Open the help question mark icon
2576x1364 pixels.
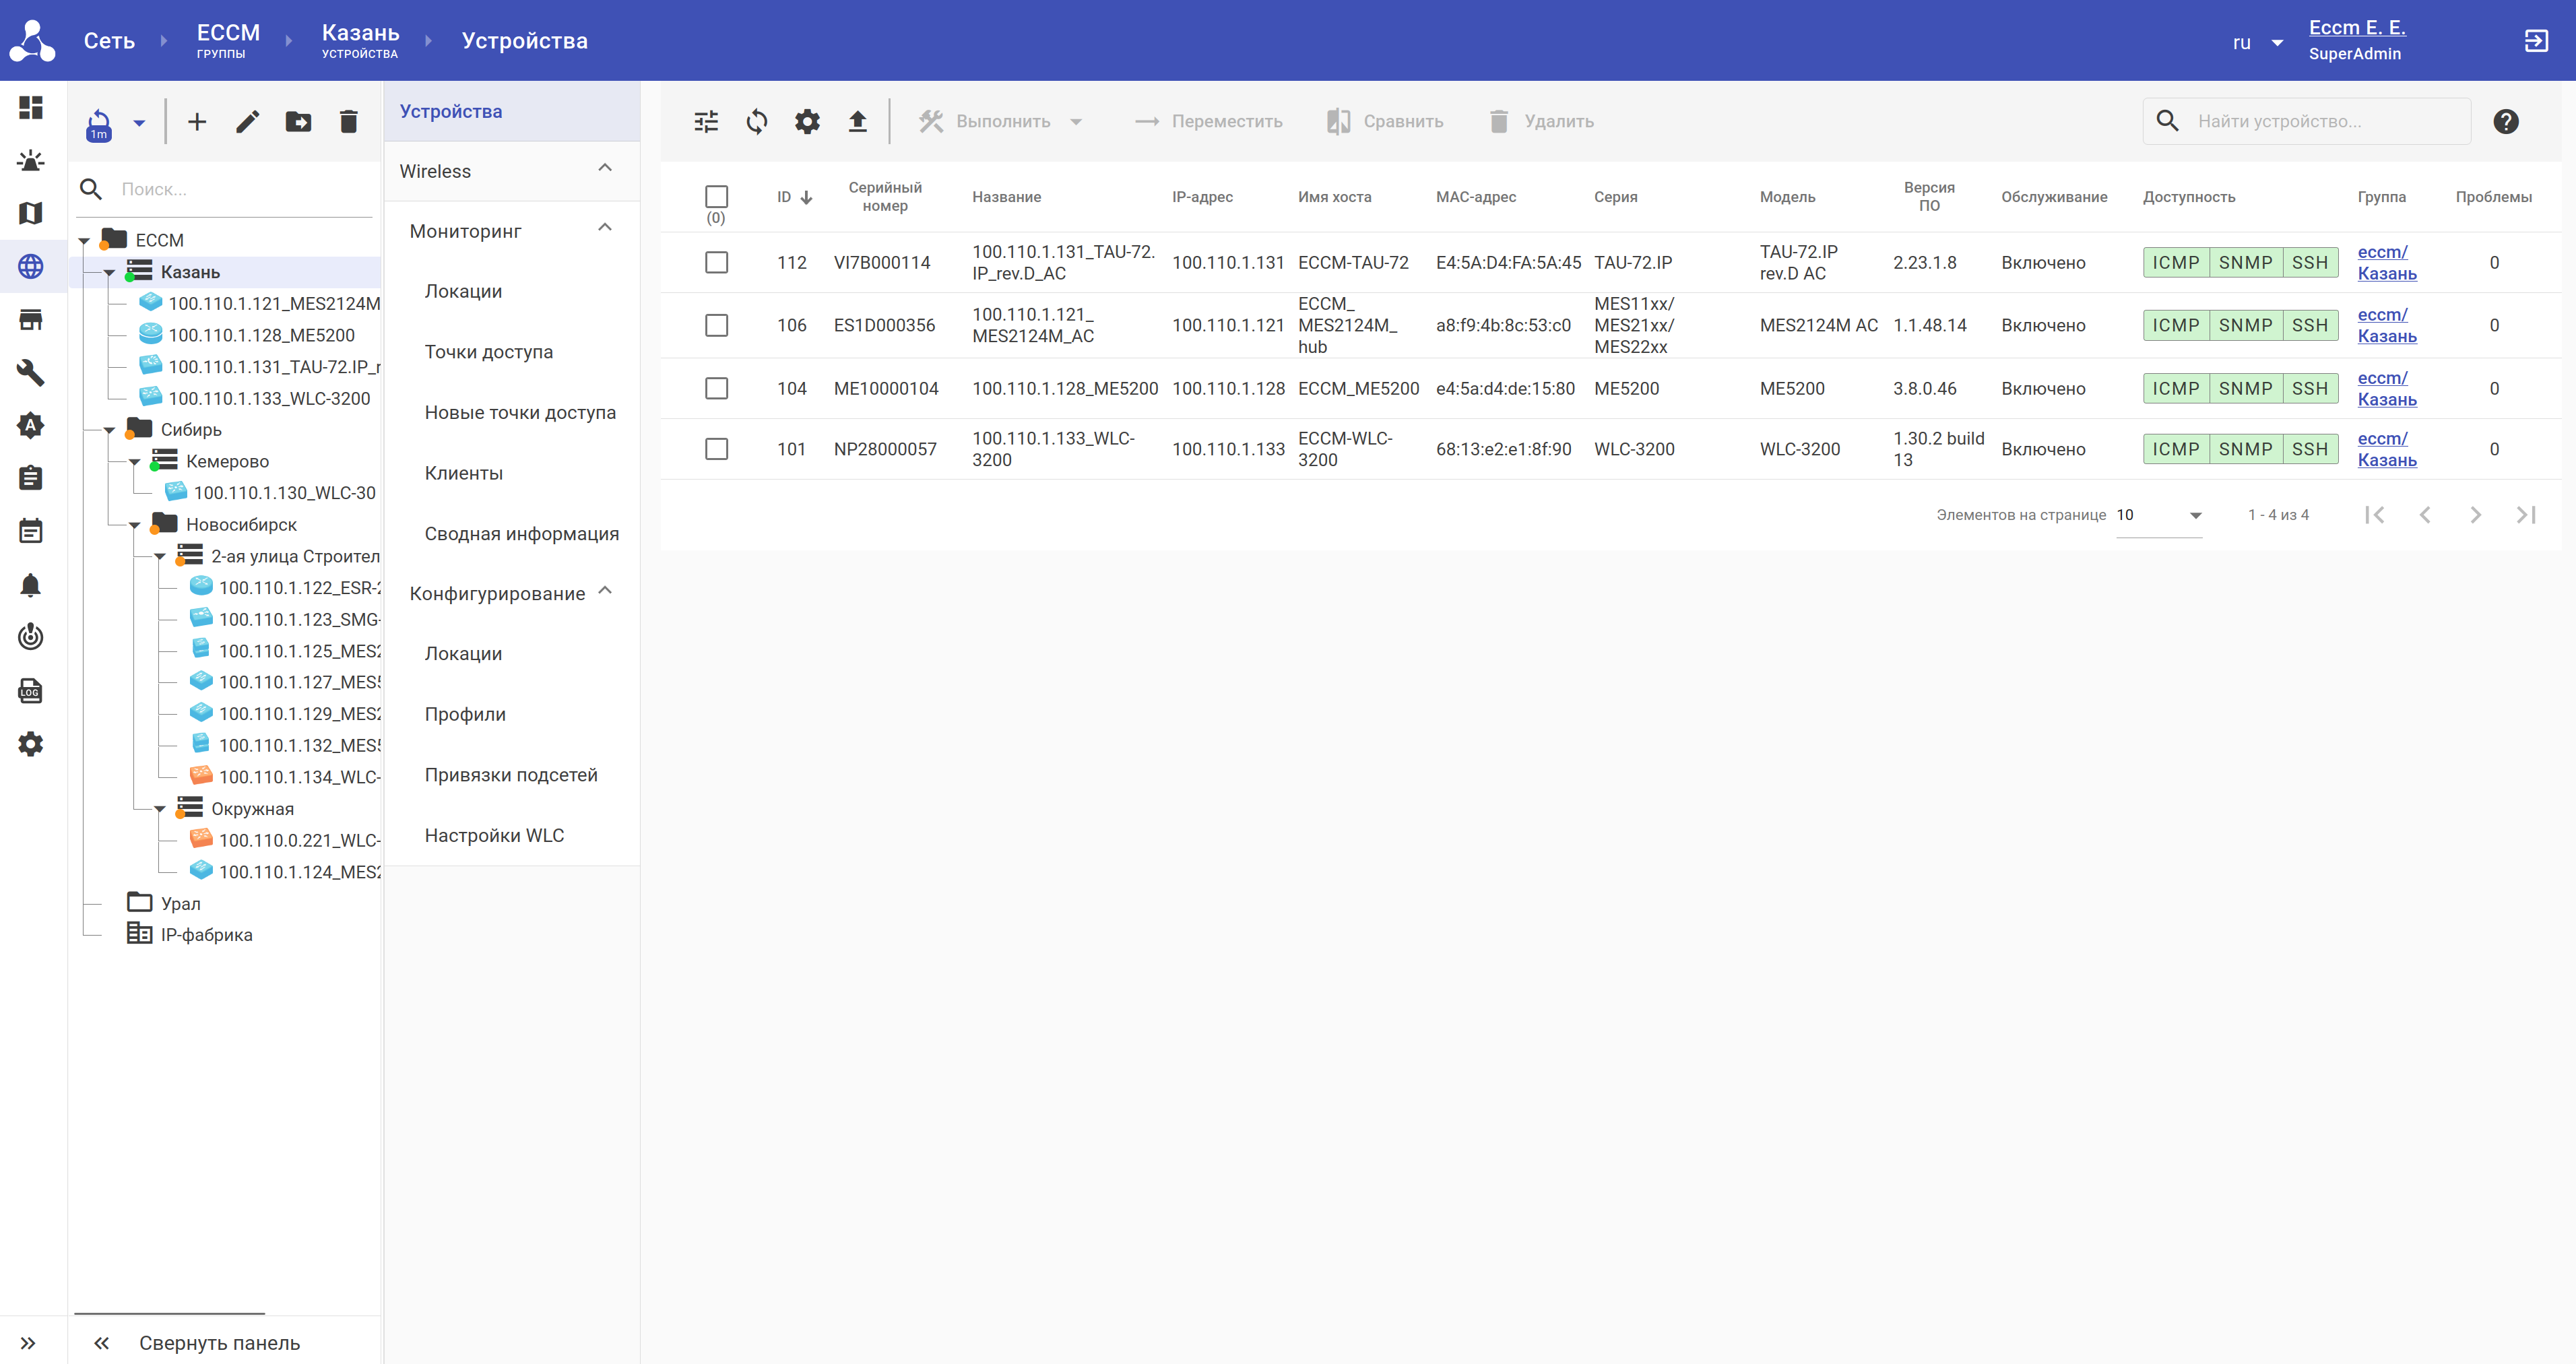click(x=2505, y=121)
